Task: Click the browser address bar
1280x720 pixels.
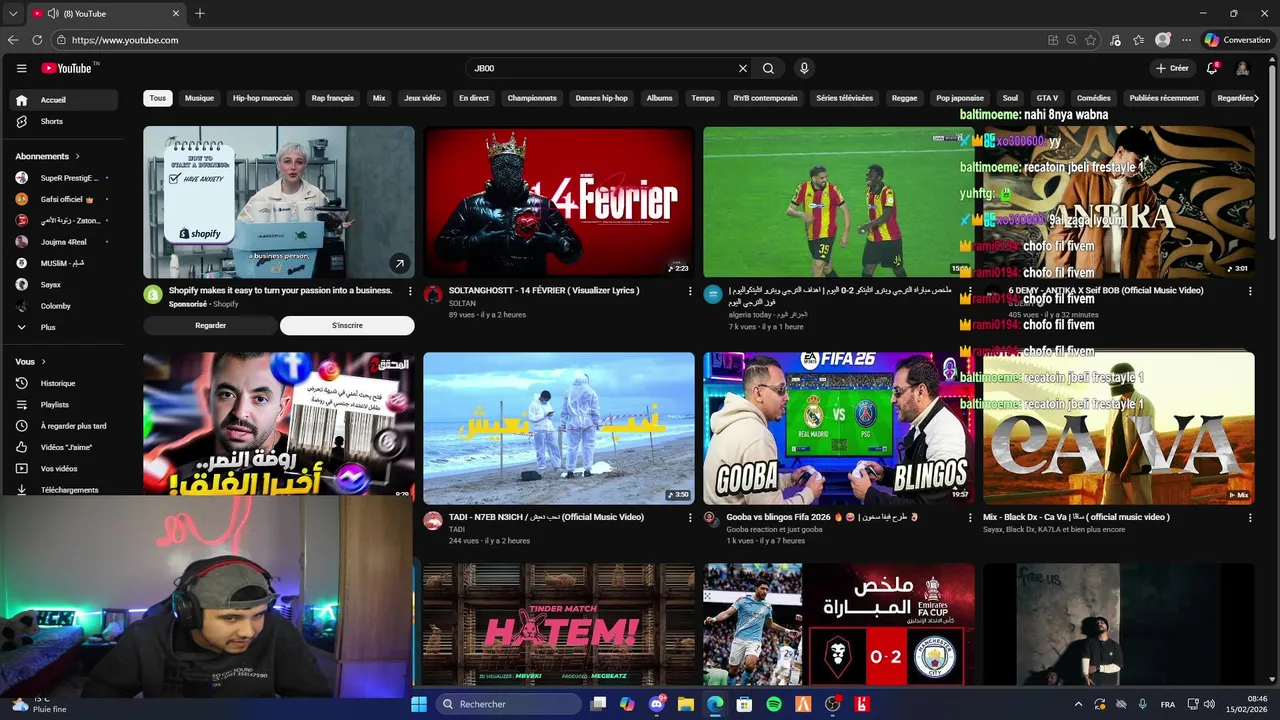Action: click(x=550, y=40)
